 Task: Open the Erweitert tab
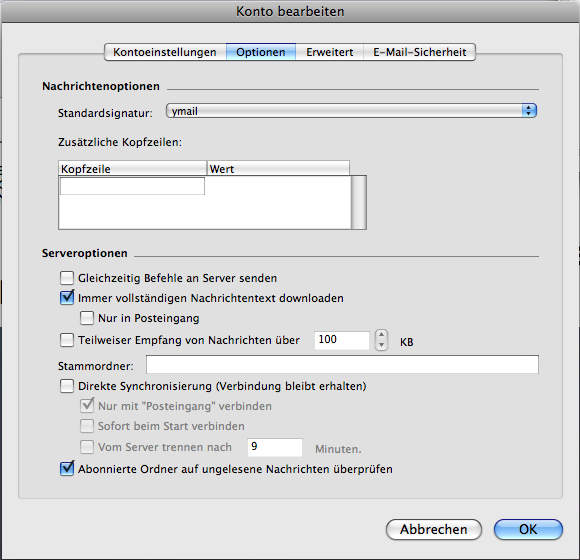tap(330, 52)
